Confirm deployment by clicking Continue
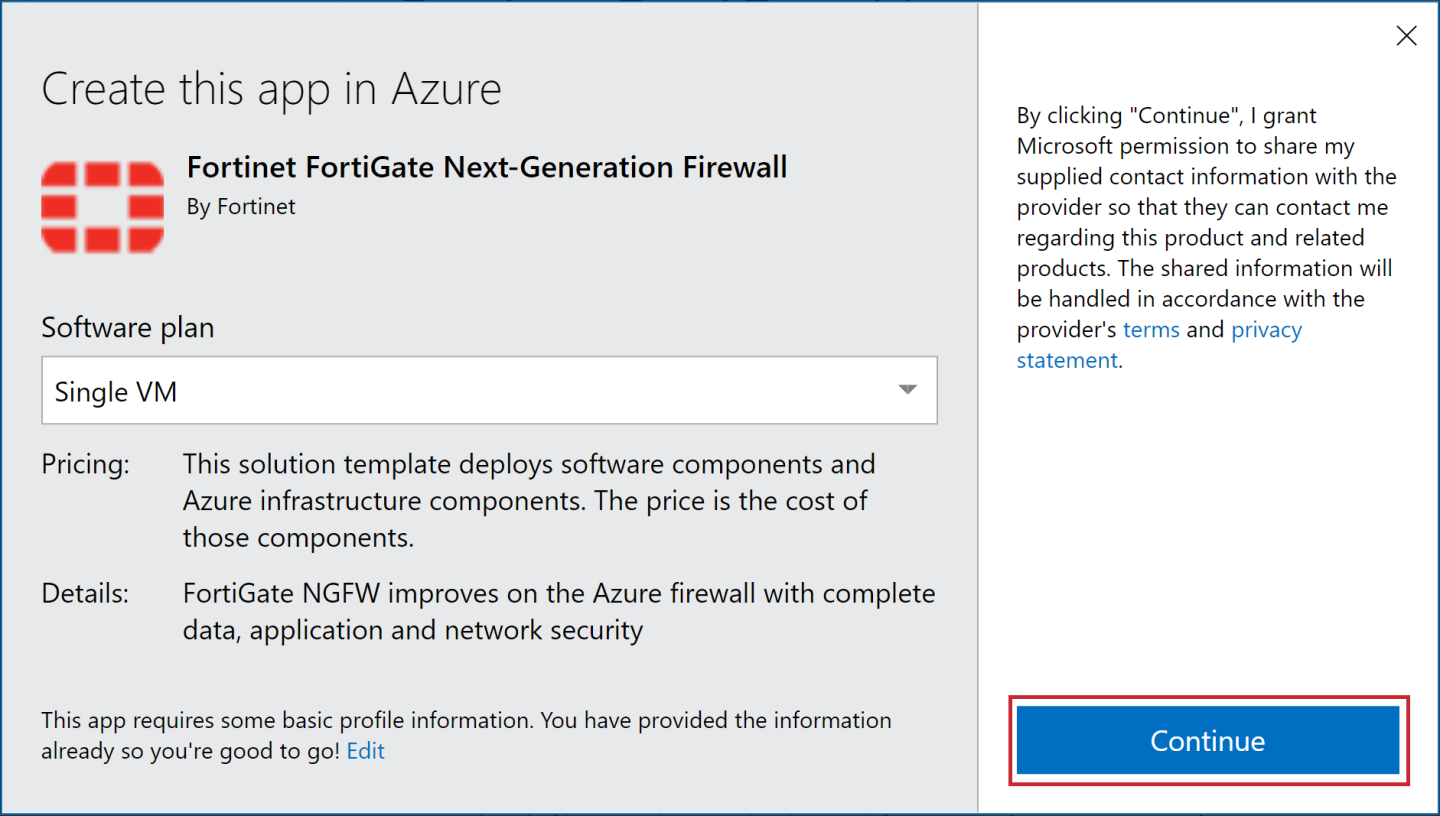1440x816 pixels. [1207, 741]
